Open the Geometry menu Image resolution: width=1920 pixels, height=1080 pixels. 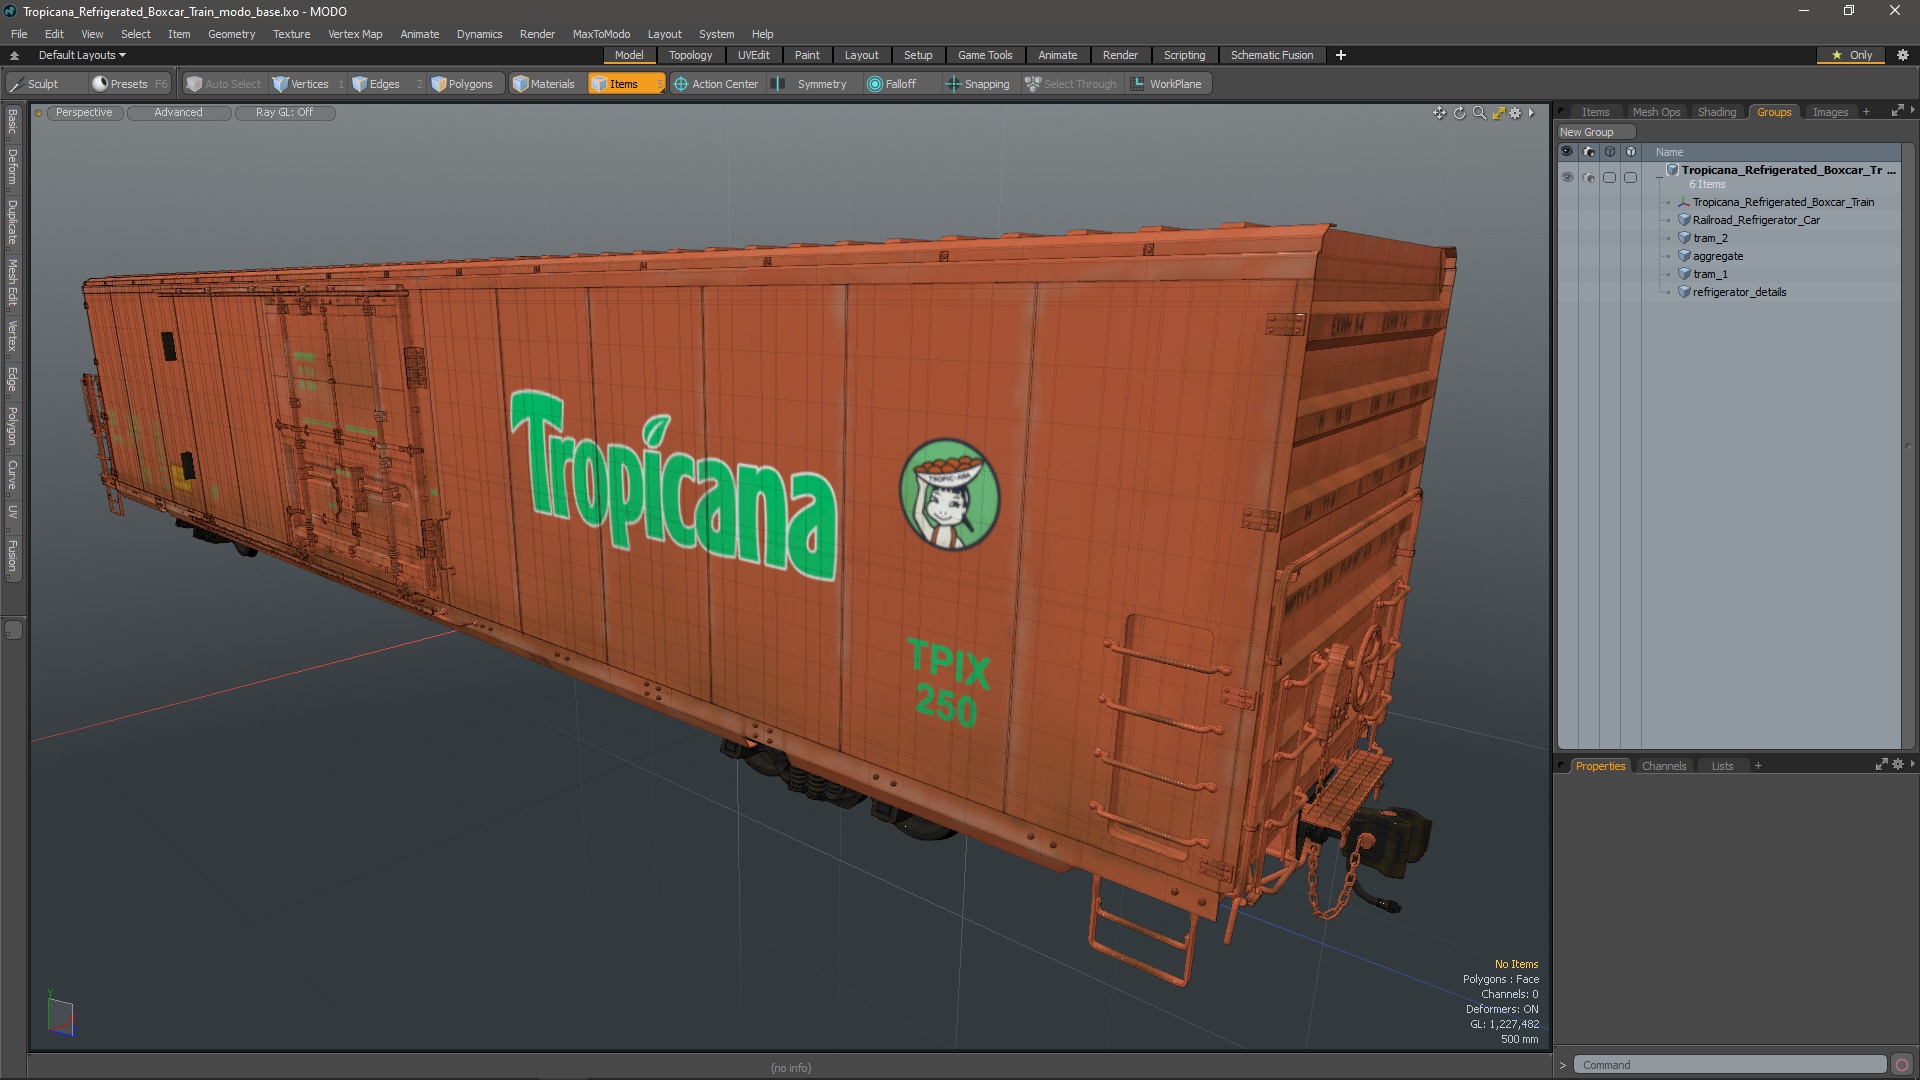click(231, 34)
